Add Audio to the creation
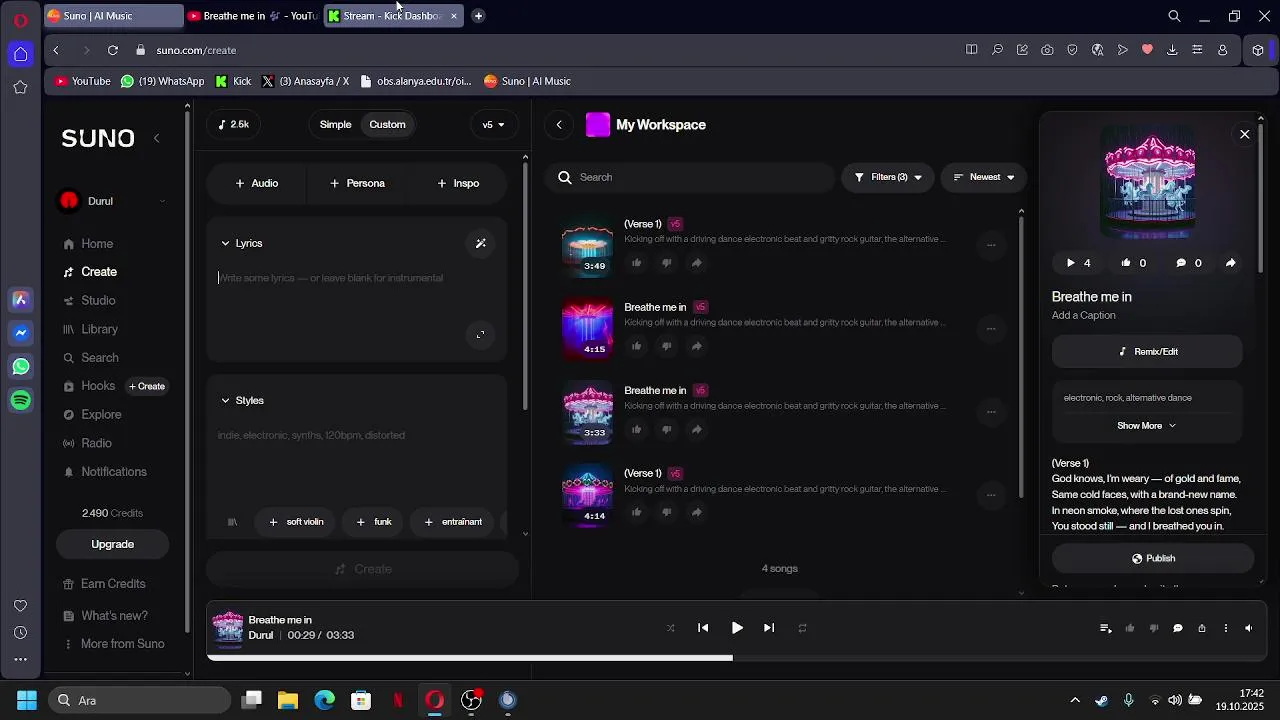The width and height of the screenshot is (1280, 720). [257, 183]
